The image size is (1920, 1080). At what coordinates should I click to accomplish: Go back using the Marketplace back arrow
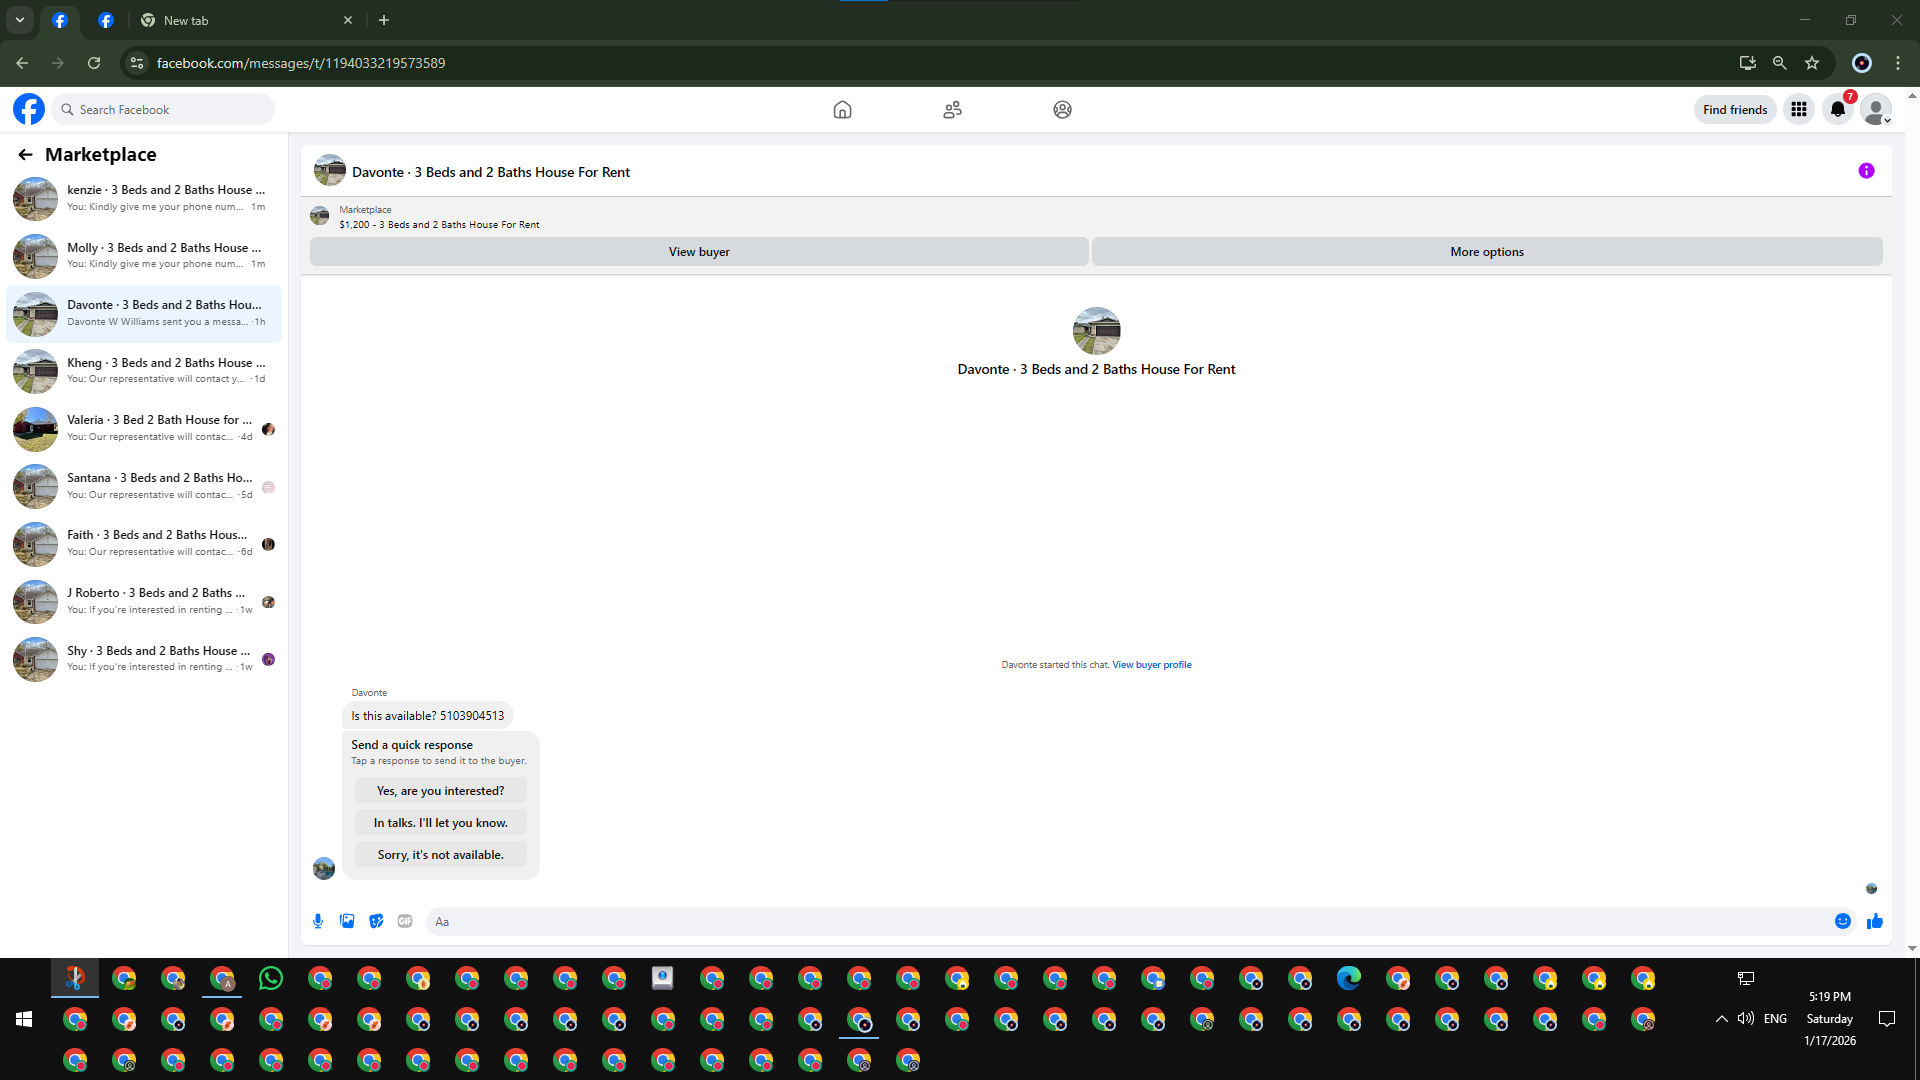tap(25, 154)
